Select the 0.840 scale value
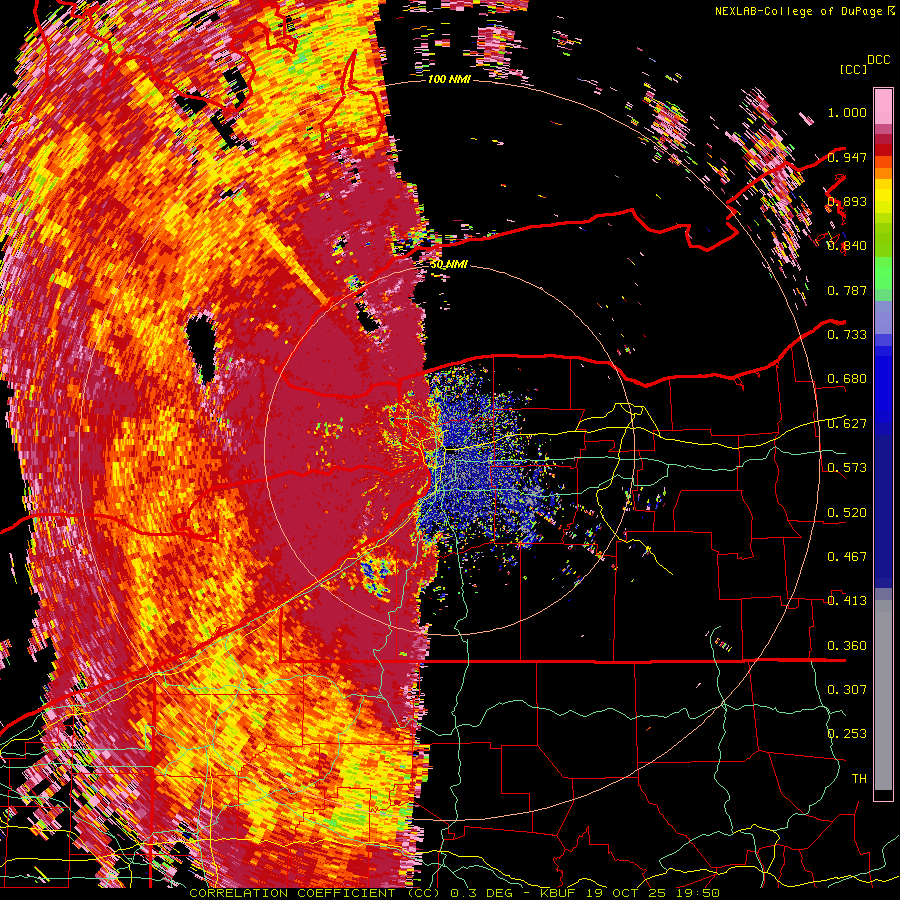Image resolution: width=900 pixels, height=900 pixels. pos(847,246)
